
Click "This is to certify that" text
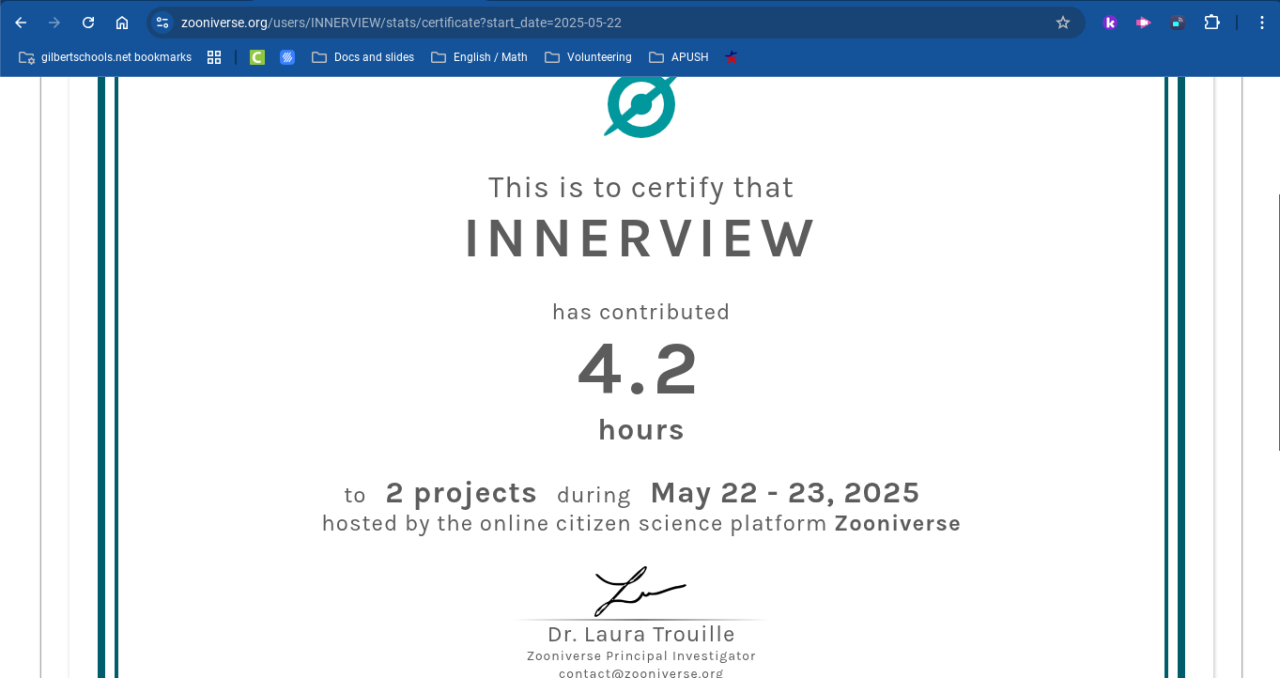click(641, 187)
